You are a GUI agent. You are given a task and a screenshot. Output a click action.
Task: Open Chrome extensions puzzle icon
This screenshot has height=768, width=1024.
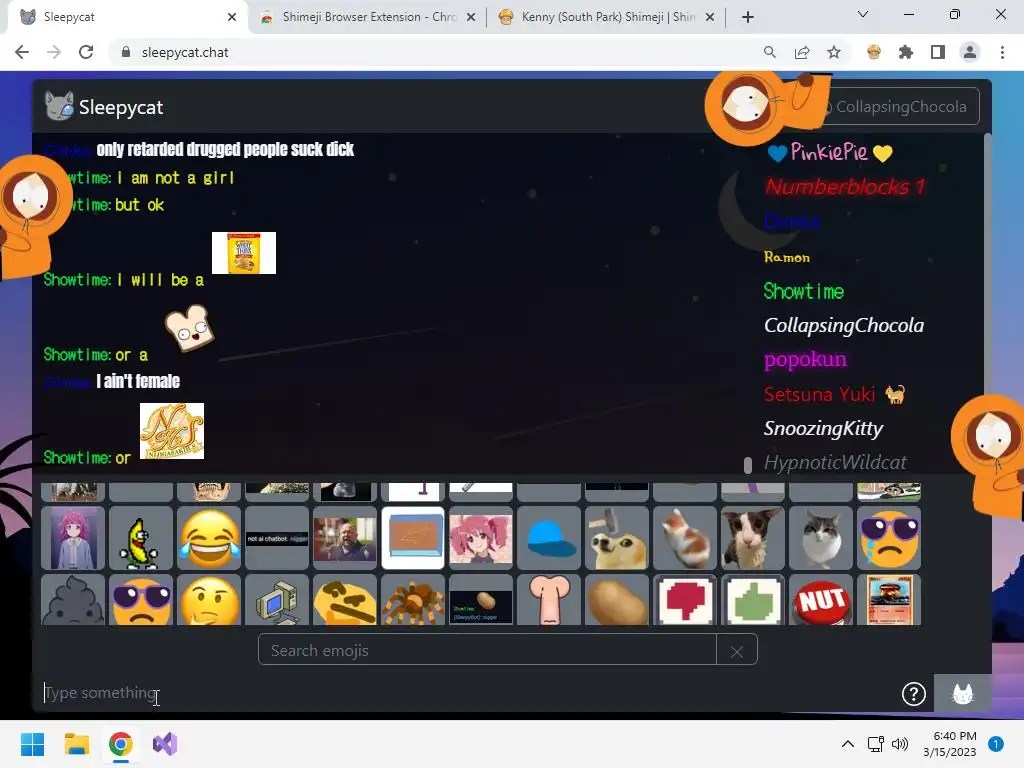[905, 52]
